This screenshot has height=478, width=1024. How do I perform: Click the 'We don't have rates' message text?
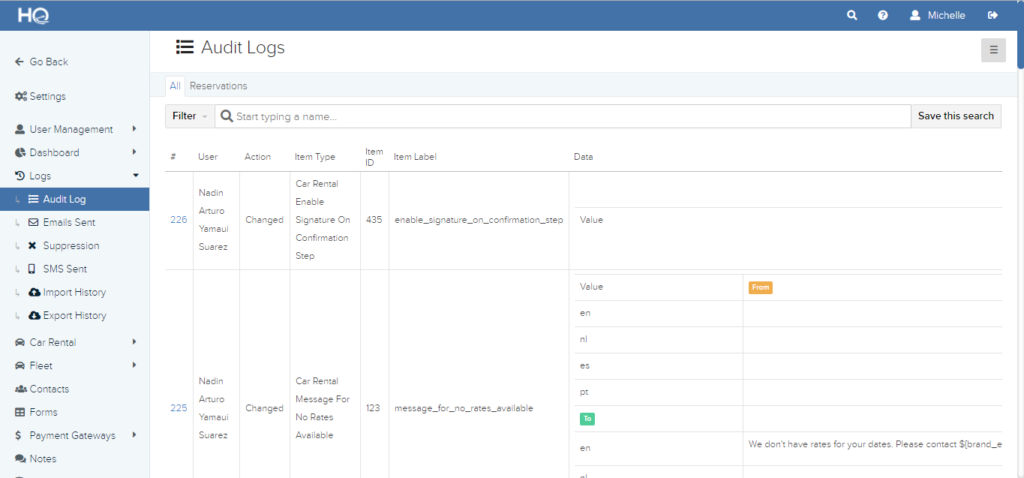[x=876, y=444]
